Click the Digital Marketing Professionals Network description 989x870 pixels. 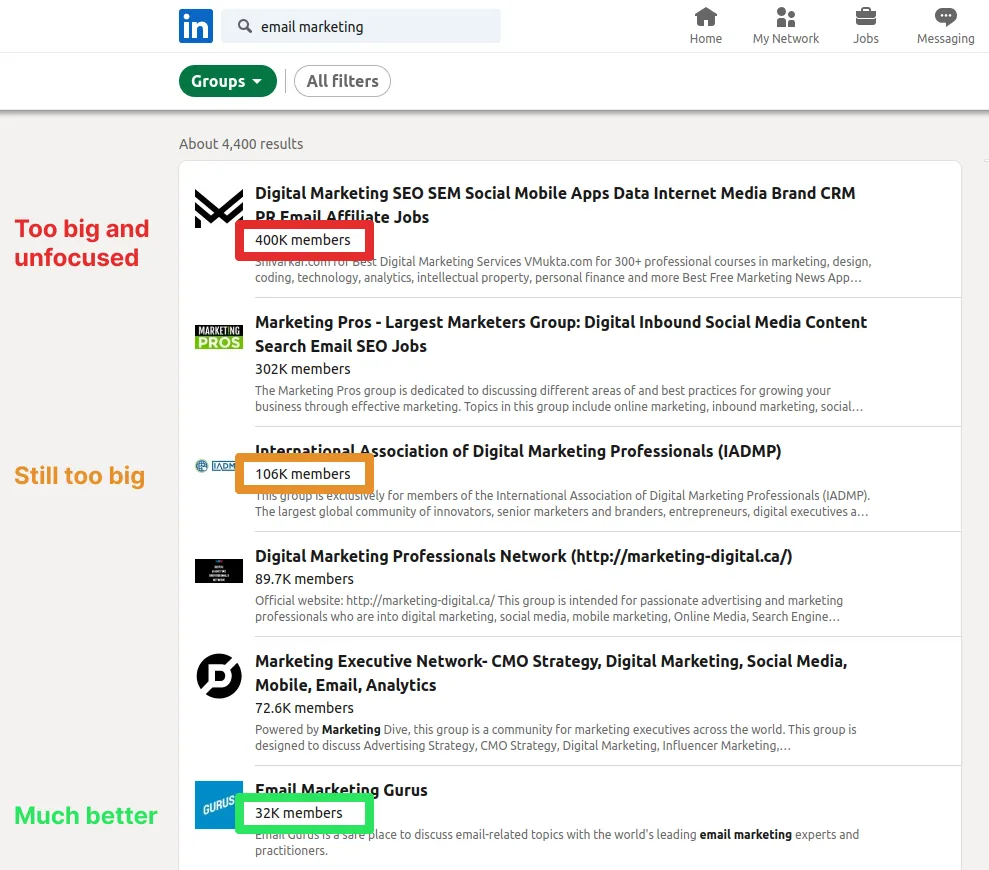(549, 608)
